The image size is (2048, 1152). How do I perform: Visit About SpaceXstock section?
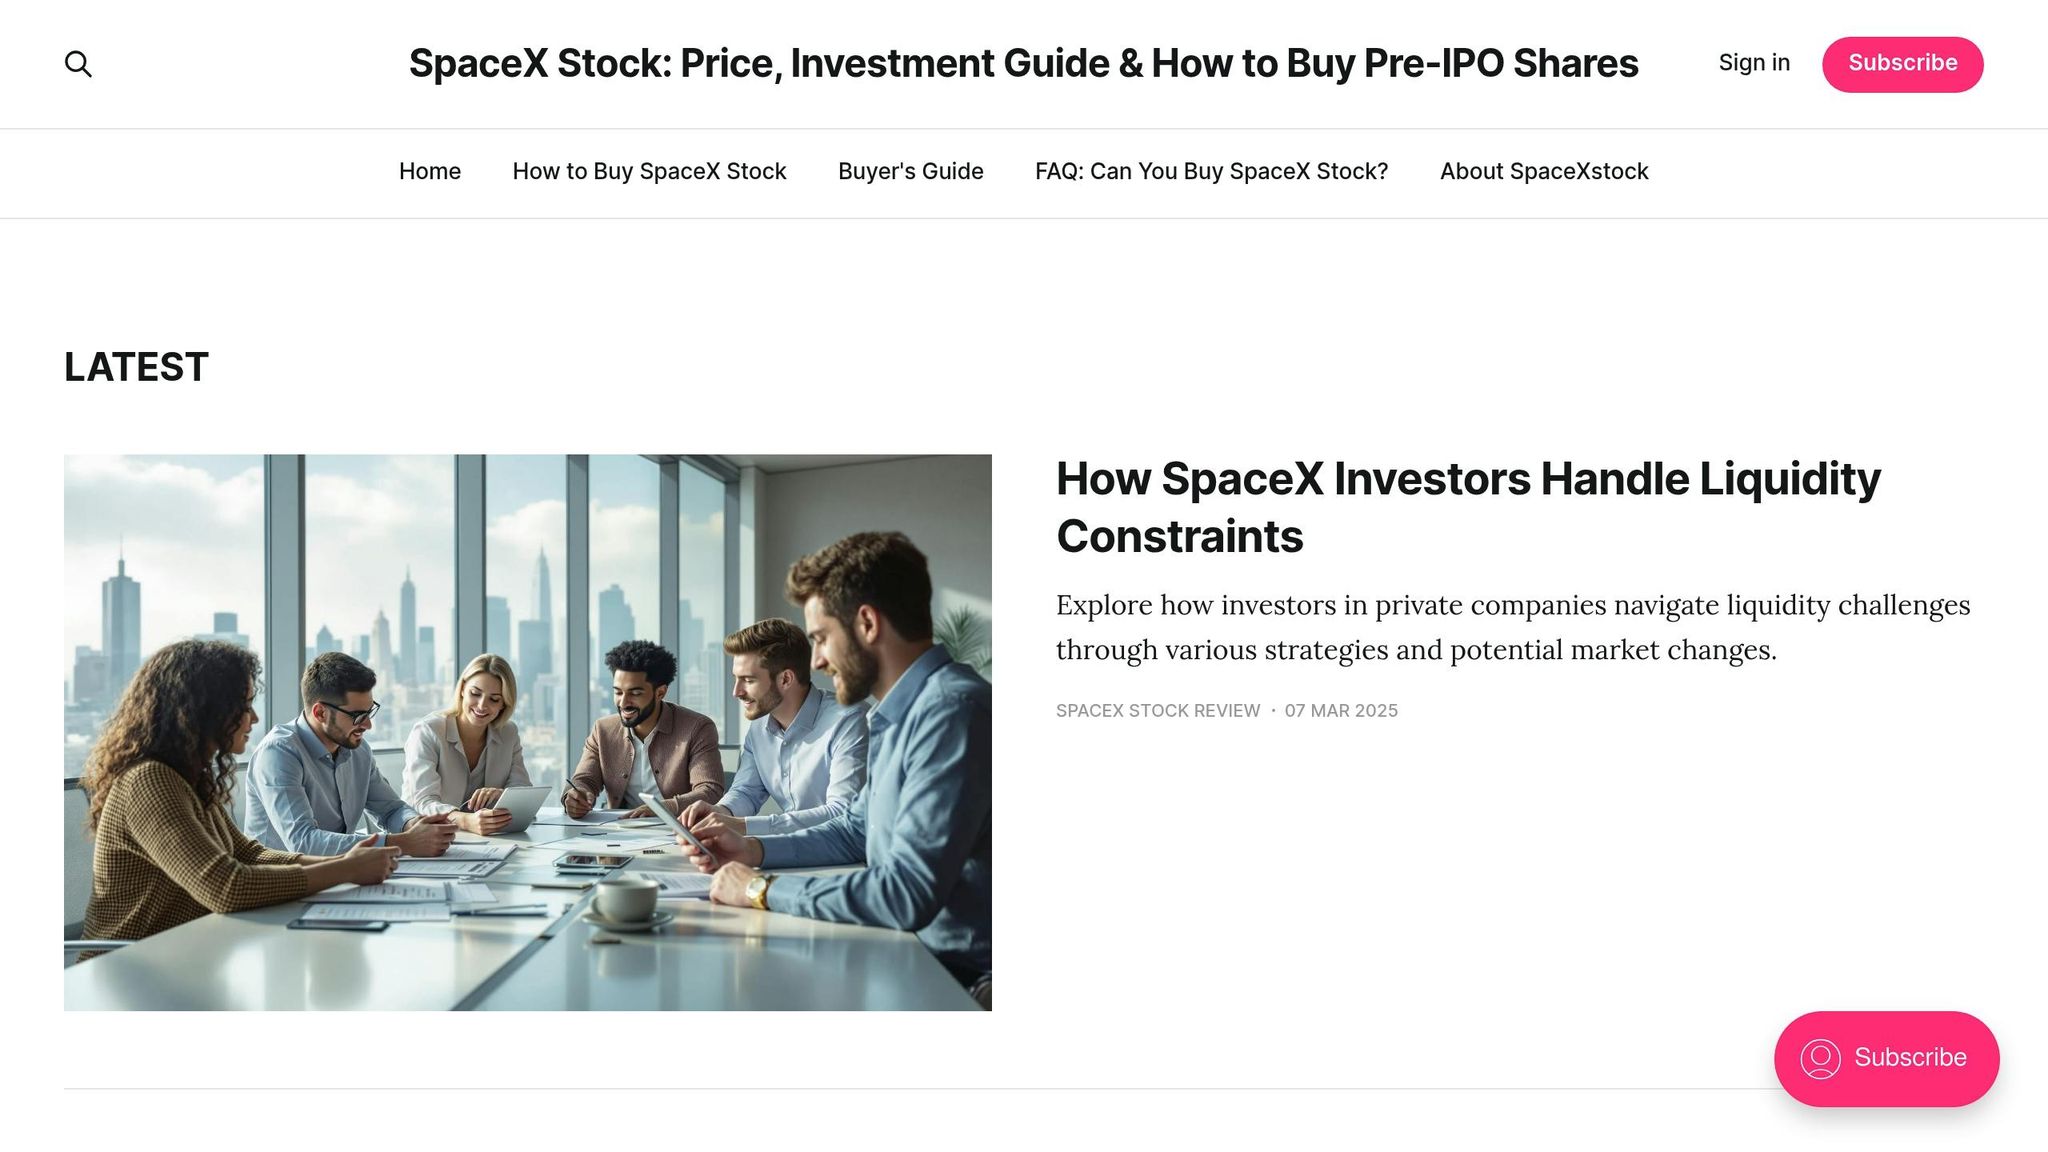(x=1543, y=171)
